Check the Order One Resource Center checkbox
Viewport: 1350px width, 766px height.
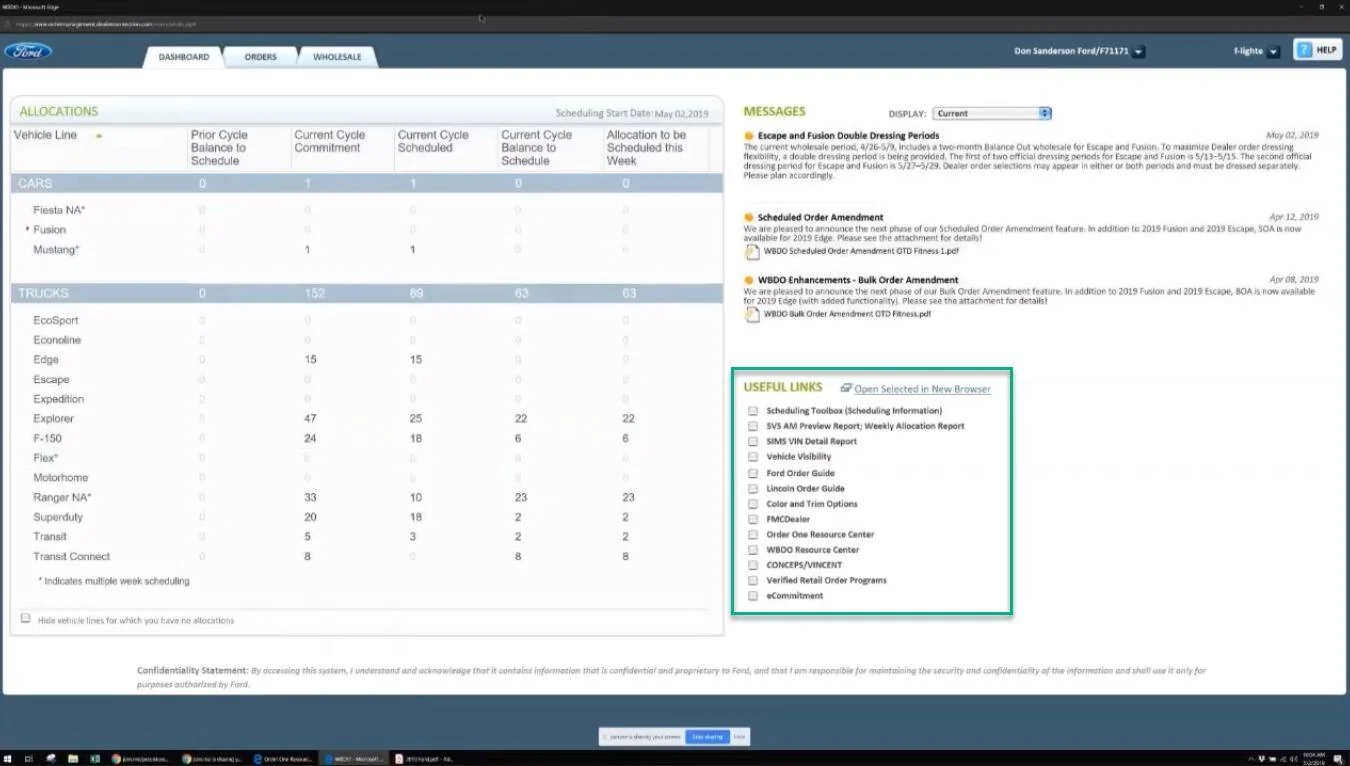(753, 534)
